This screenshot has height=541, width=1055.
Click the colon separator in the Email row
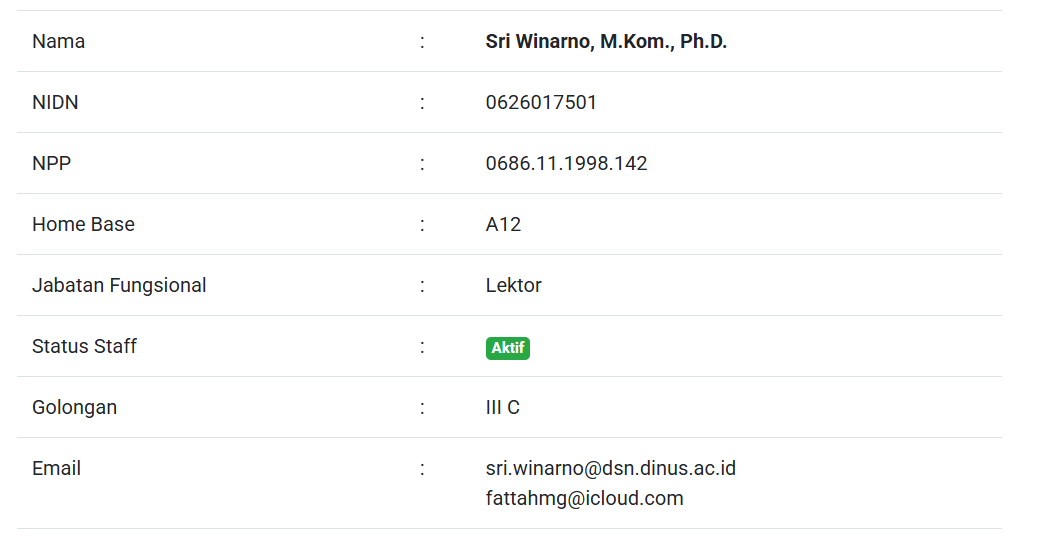click(422, 469)
